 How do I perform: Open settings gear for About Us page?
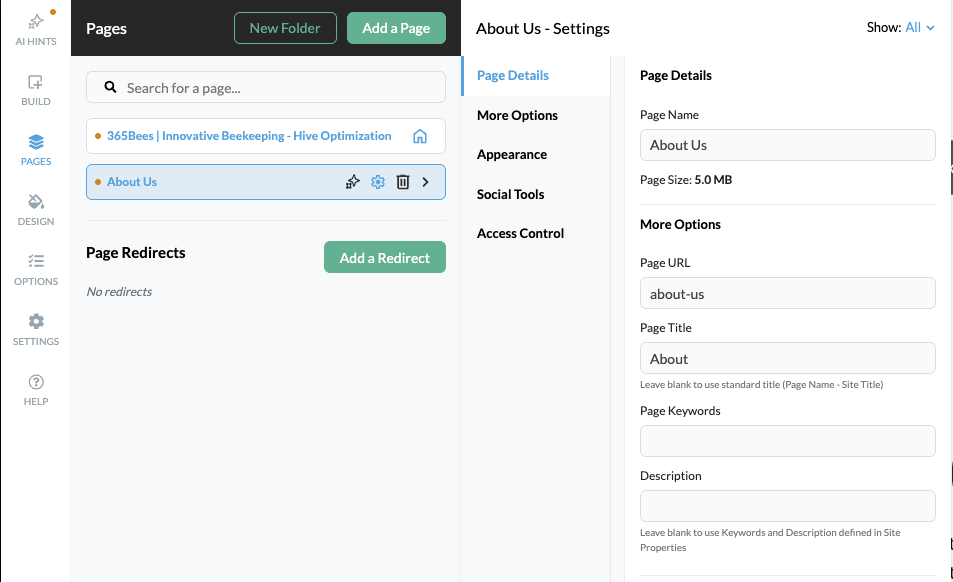[x=378, y=182]
